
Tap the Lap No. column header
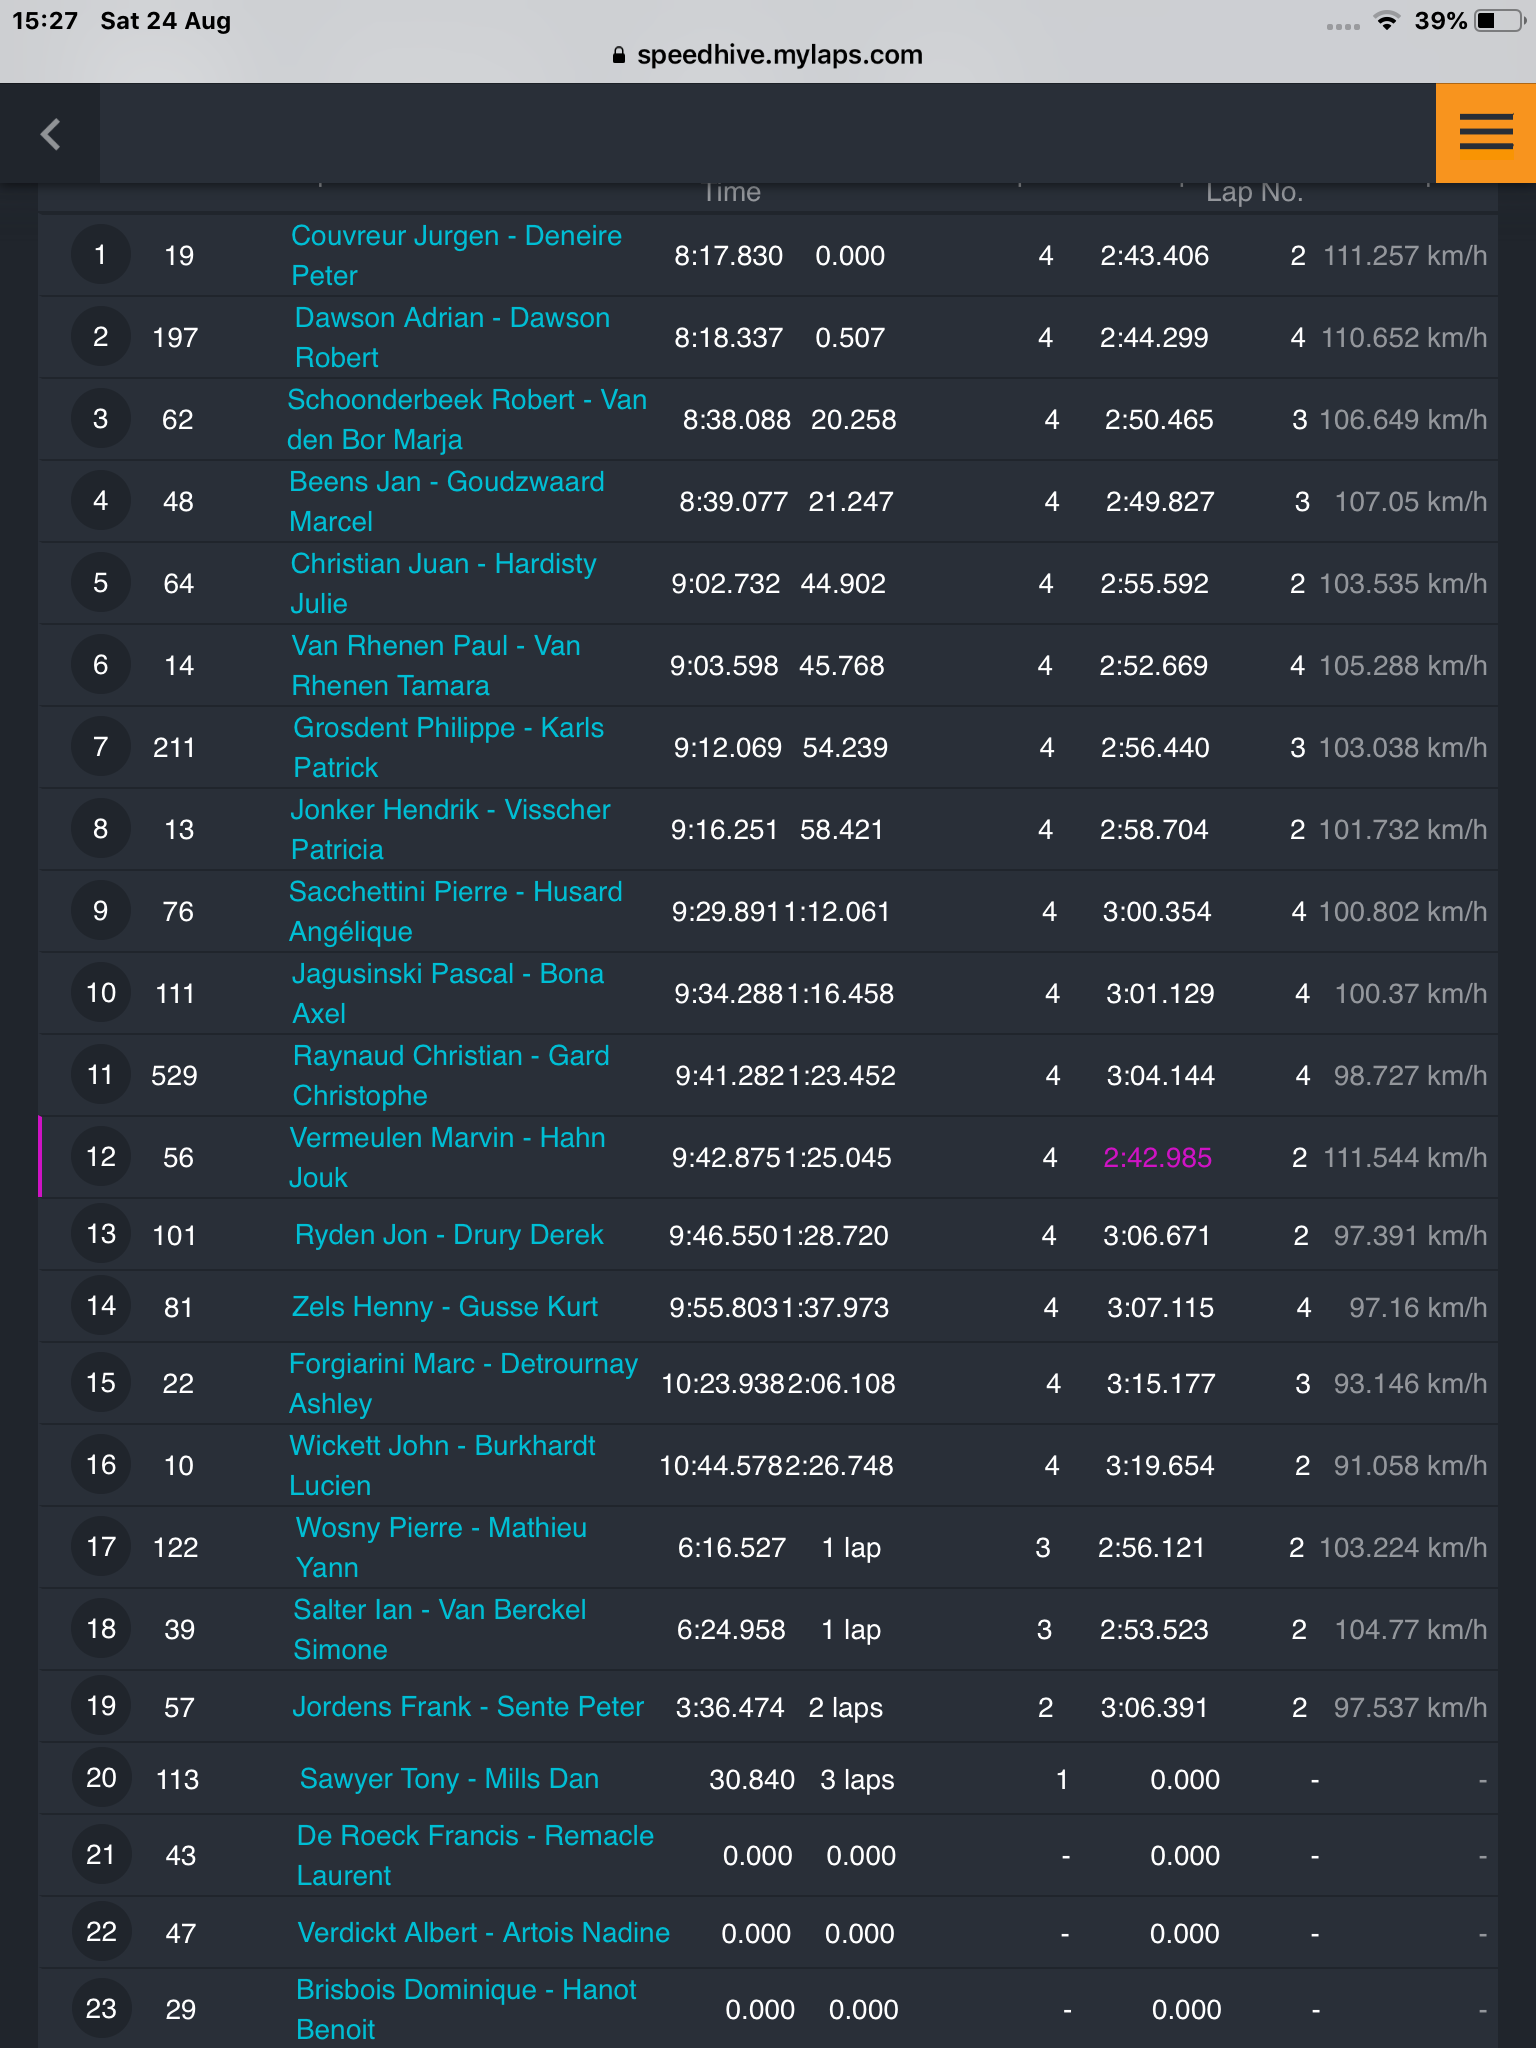(1254, 192)
